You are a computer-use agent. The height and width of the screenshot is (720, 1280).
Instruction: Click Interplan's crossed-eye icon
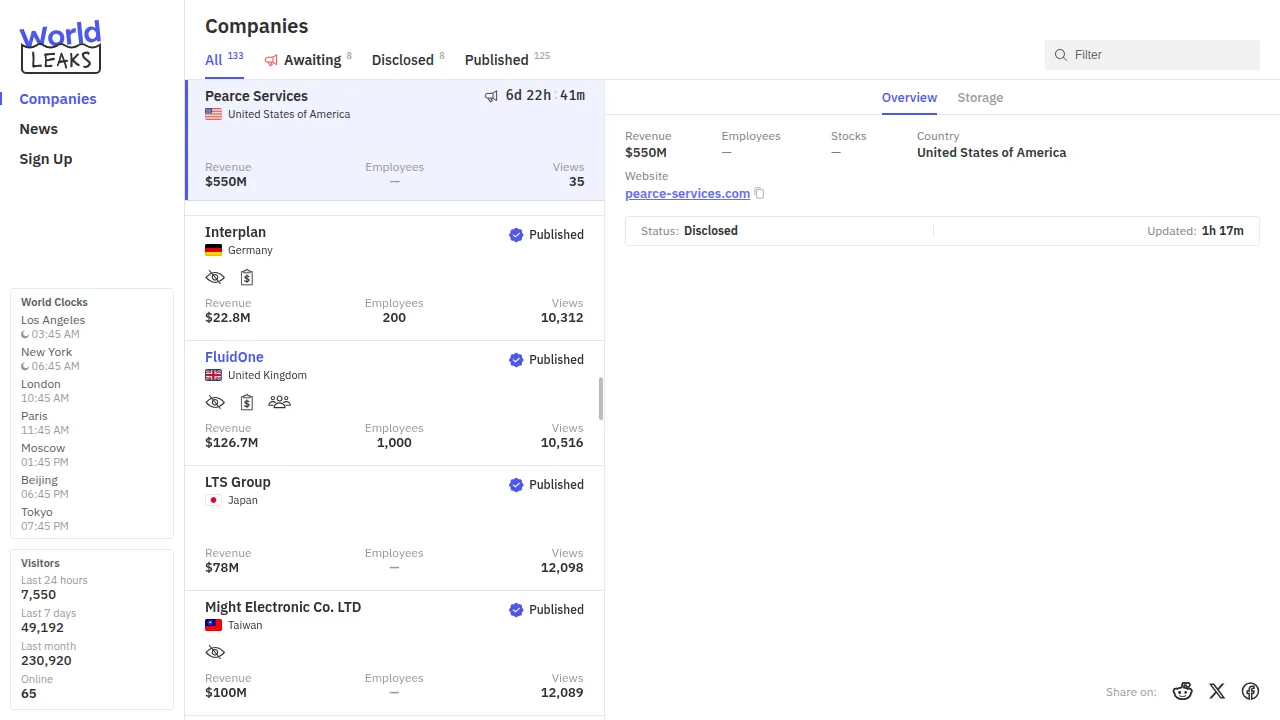tap(215, 277)
